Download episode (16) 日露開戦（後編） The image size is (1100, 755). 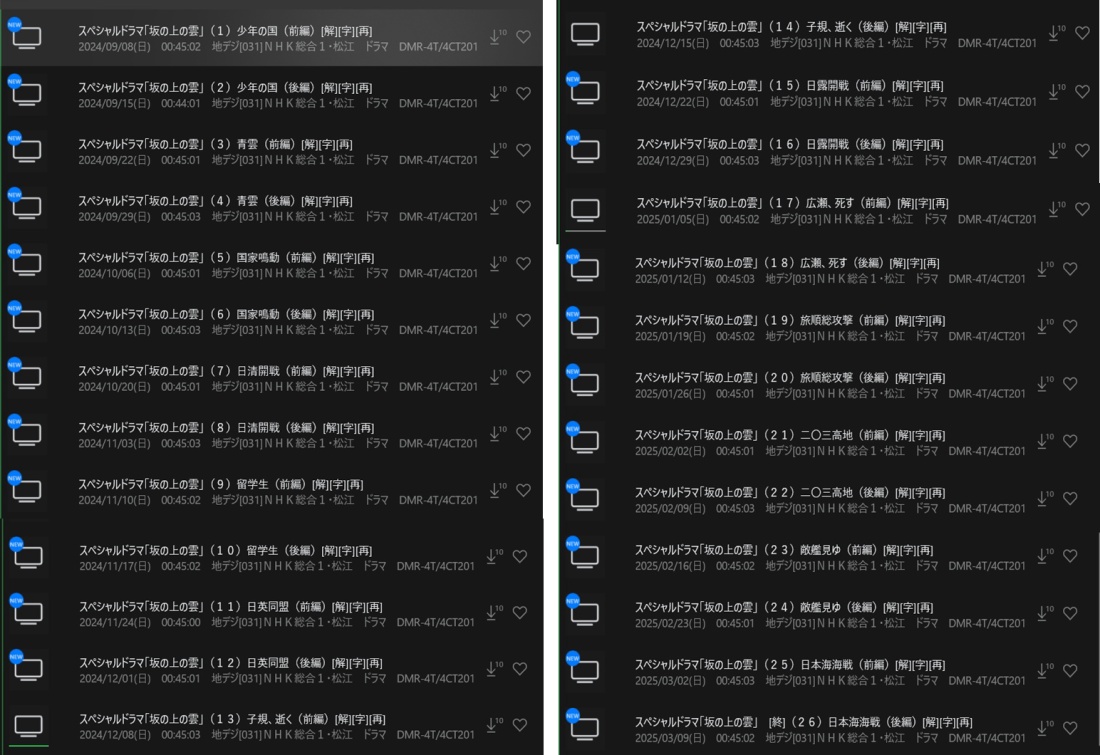pyautogui.click(x=1055, y=151)
